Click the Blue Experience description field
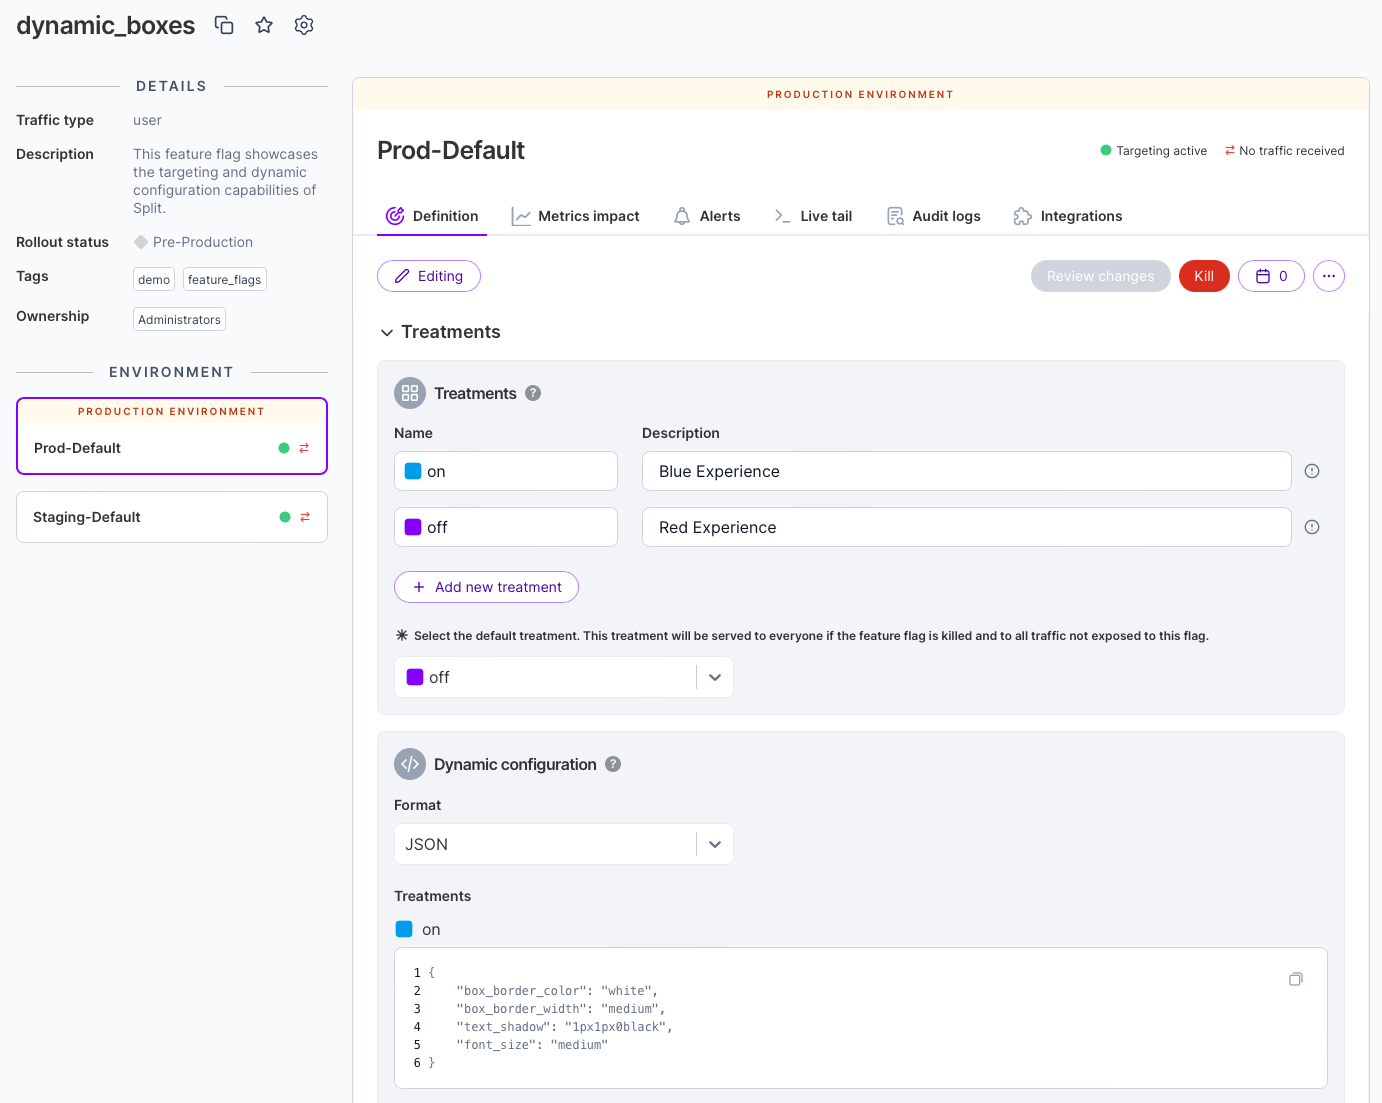The width and height of the screenshot is (1382, 1103). 966,471
